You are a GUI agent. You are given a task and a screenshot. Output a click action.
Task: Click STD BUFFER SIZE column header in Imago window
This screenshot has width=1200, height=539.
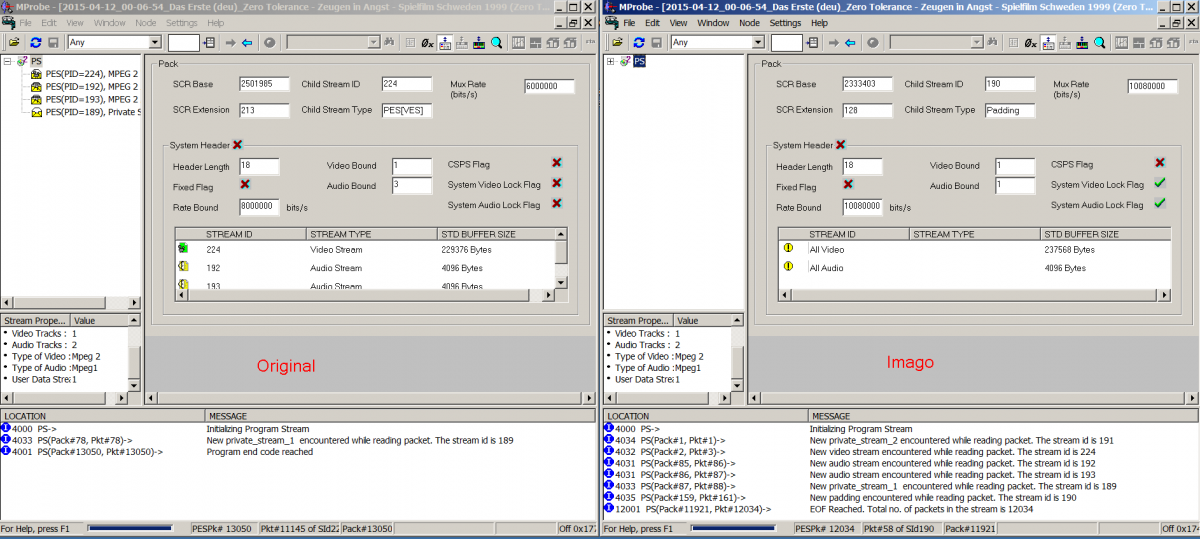(1100, 234)
